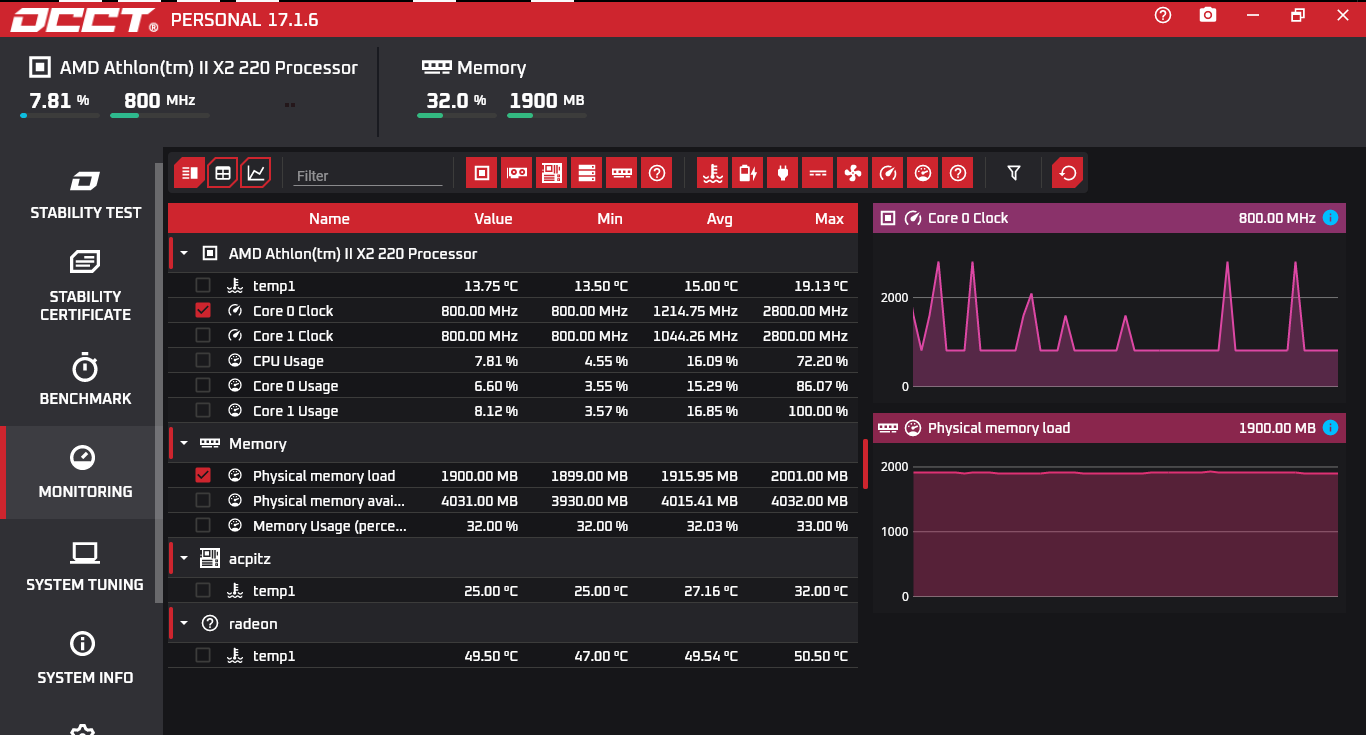Collapse the AMD Athlon II X2 220 Processor group
Screen dimensions: 1366x735
(x=184, y=254)
